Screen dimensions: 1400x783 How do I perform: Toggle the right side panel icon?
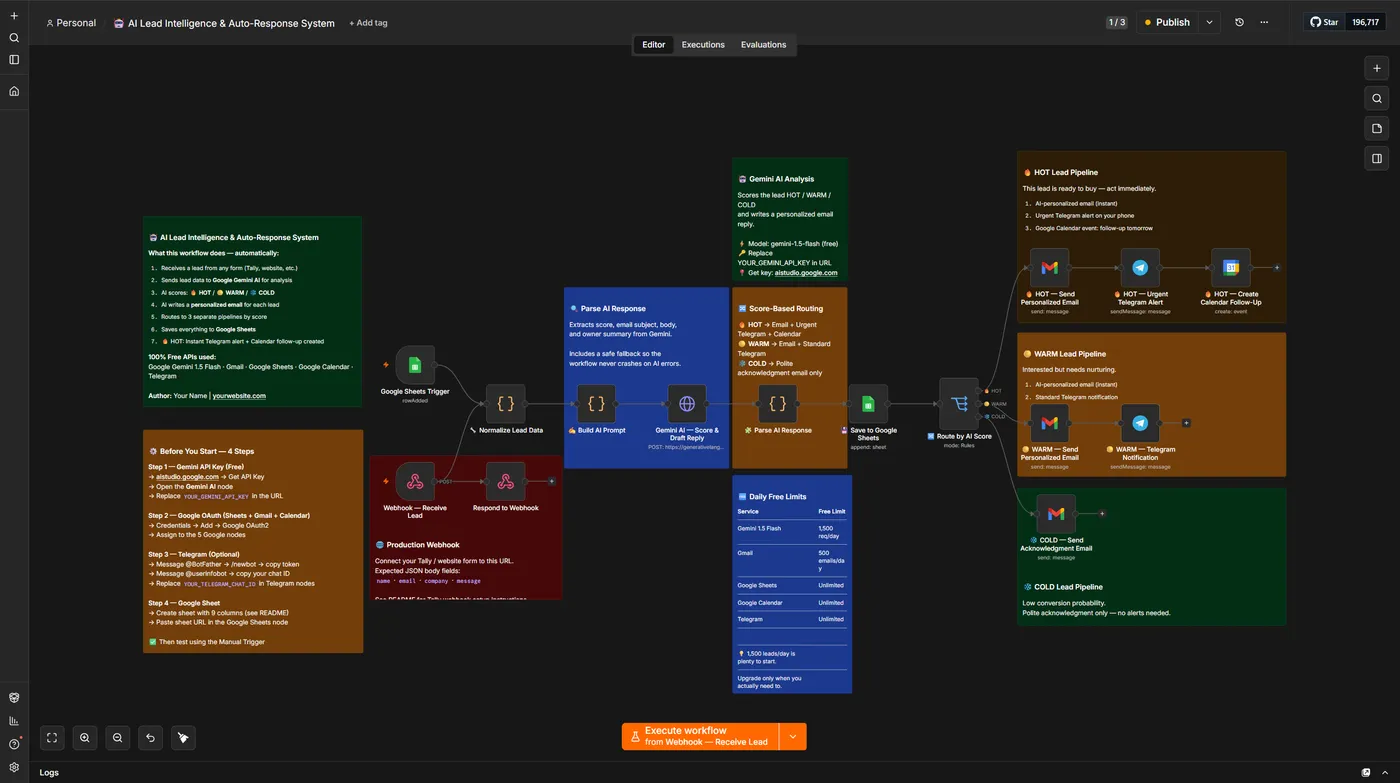pyautogui.click(x=1377, y=158)
